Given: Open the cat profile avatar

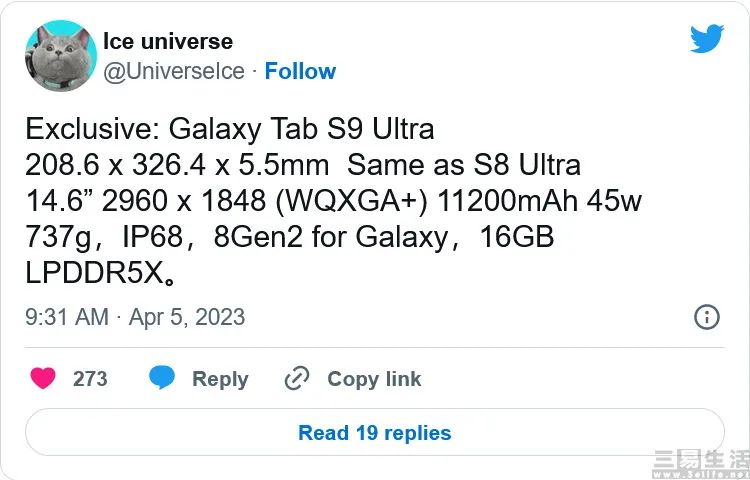Looking at the screenshot, I should point(60,57).
